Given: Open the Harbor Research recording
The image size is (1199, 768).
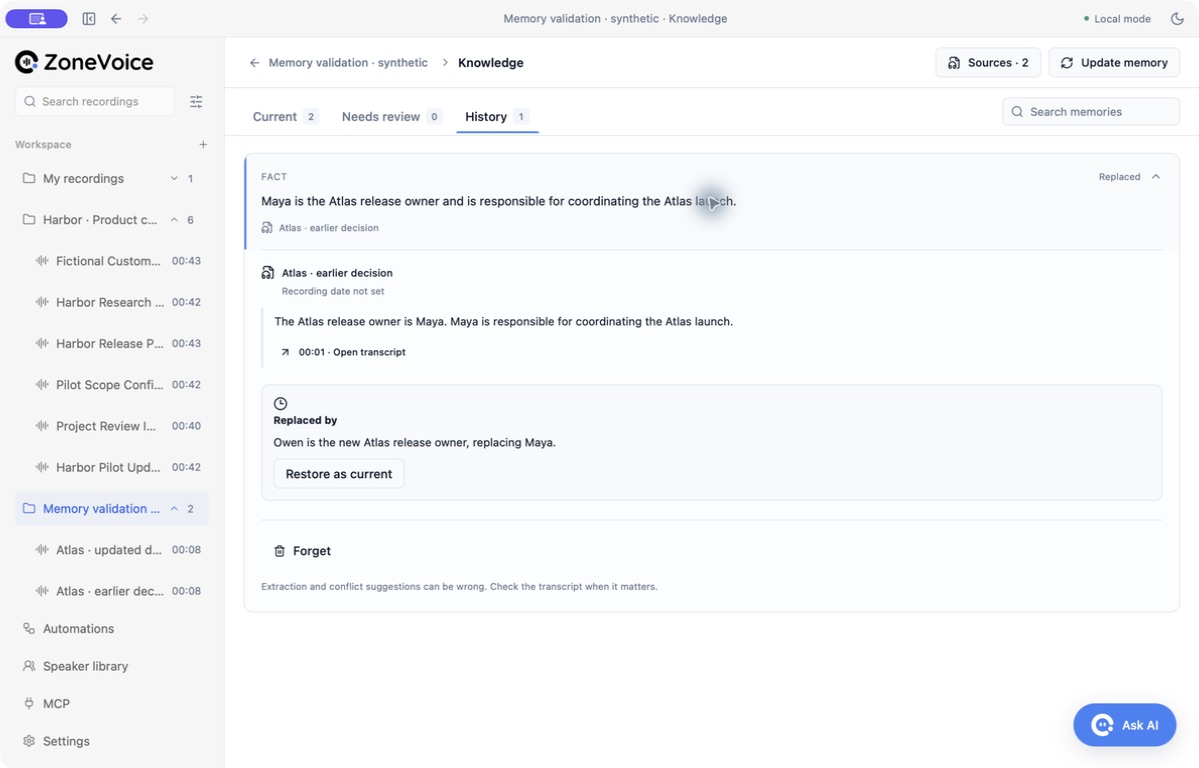Looking at the screenshot, I should (x=118, y=302).
